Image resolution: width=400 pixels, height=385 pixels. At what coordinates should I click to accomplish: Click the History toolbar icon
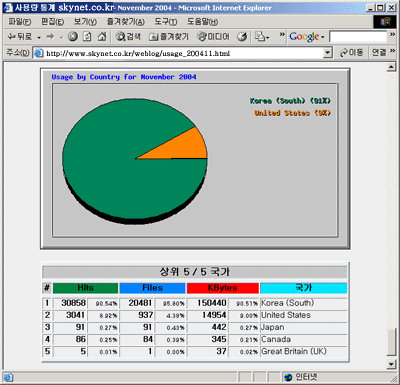(x=242, y=36)
